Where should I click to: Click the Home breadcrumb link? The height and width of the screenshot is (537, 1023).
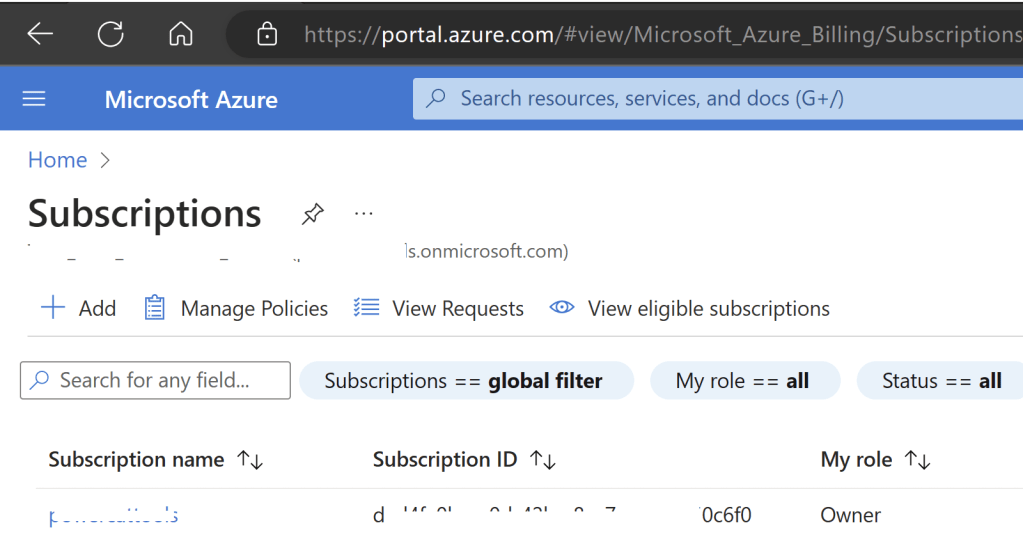pos(57,160)
